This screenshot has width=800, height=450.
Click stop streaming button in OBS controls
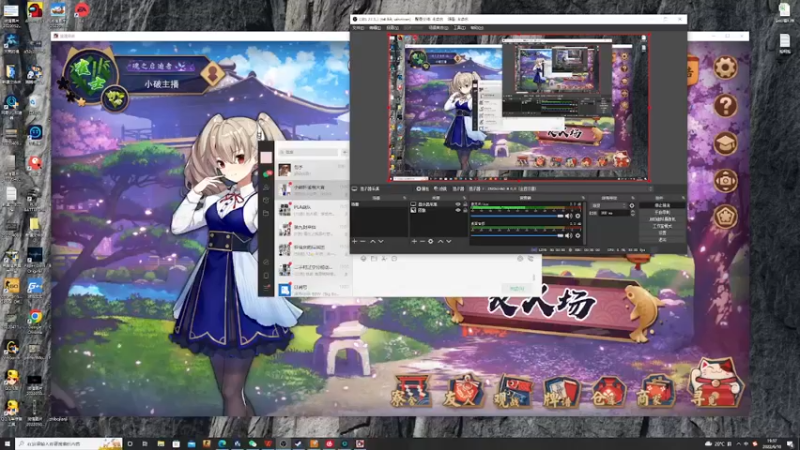pos(662,205)
